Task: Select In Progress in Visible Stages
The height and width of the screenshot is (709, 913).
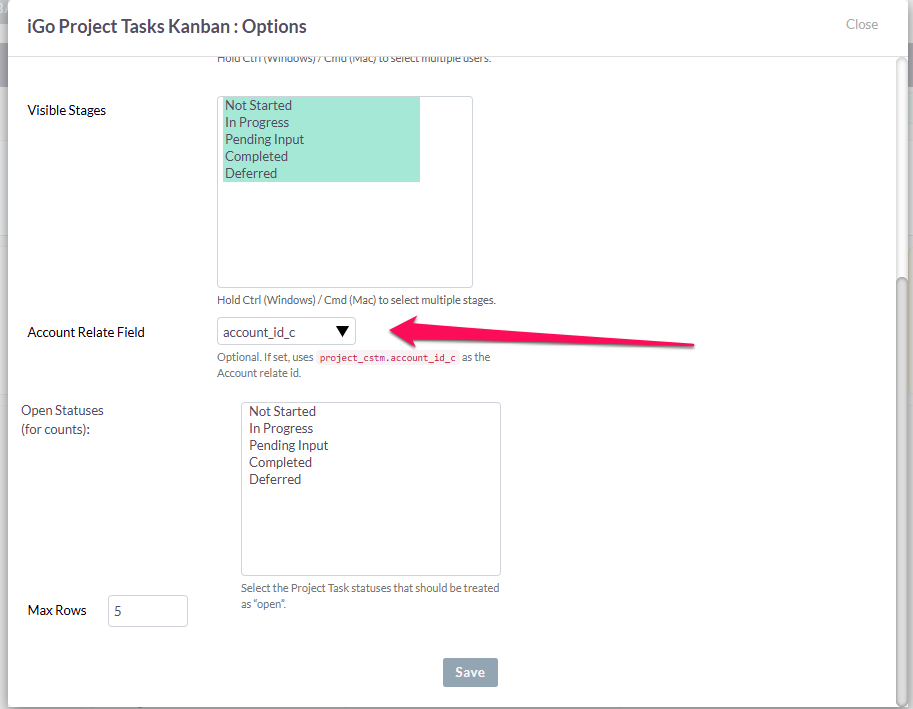Action: [x=321, y=122]
